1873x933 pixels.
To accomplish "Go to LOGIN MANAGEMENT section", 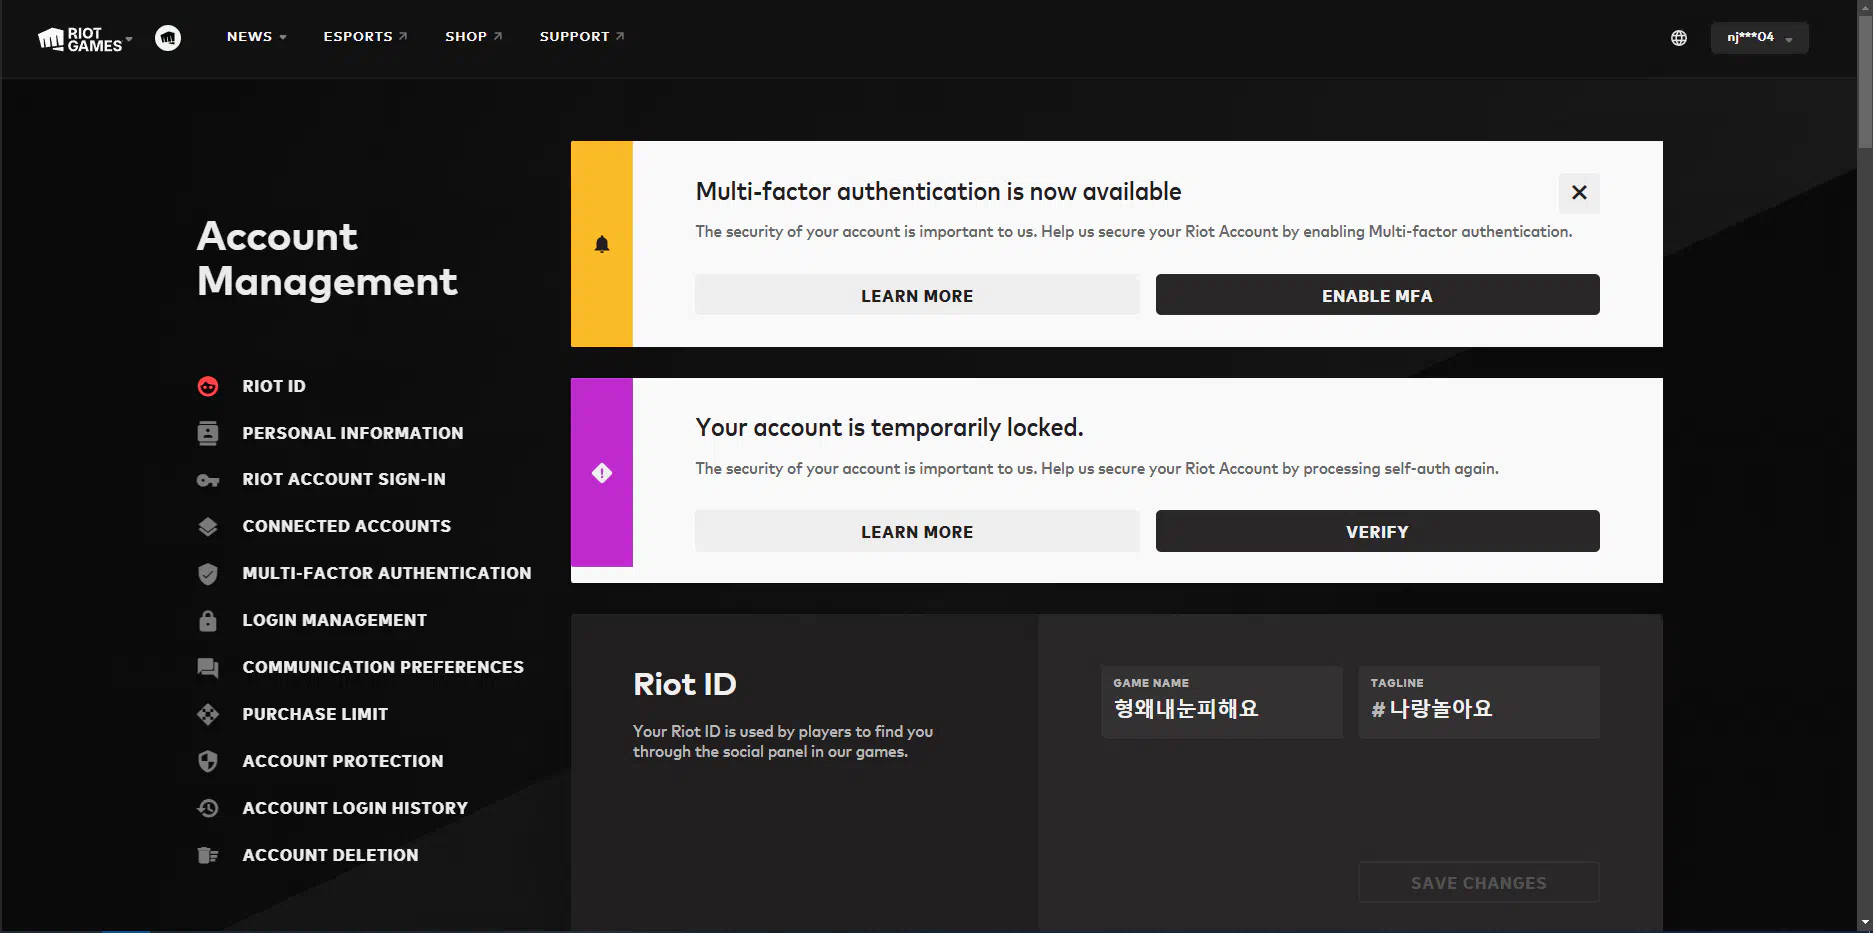I will point(335,621).
